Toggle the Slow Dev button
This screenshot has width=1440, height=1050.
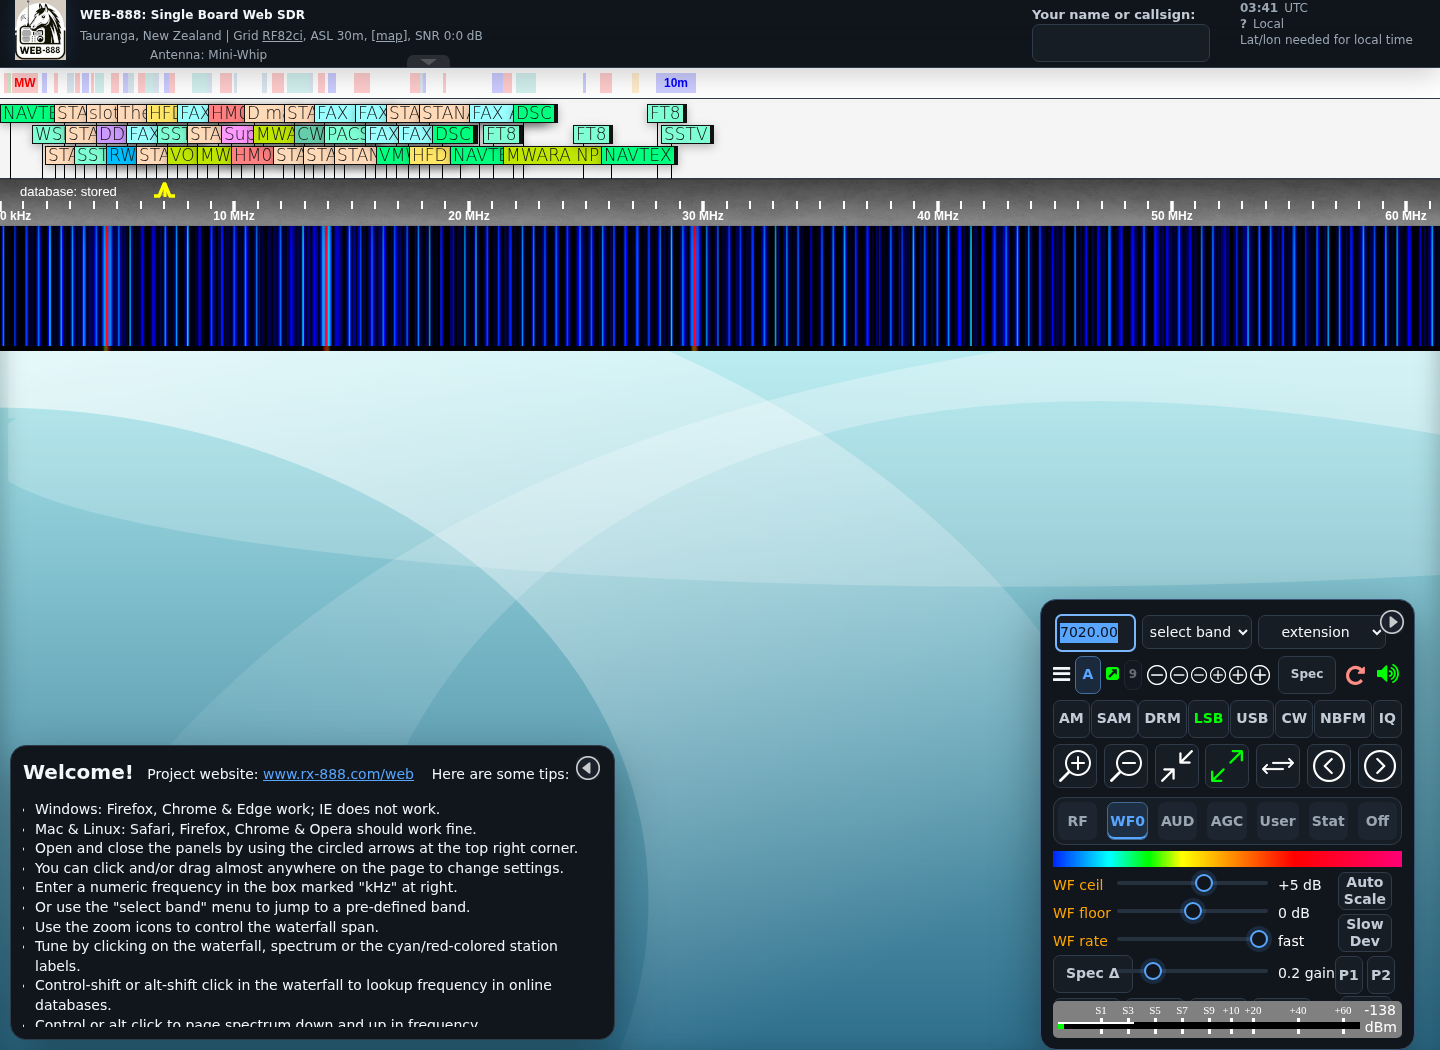[x=1365, y=933]
